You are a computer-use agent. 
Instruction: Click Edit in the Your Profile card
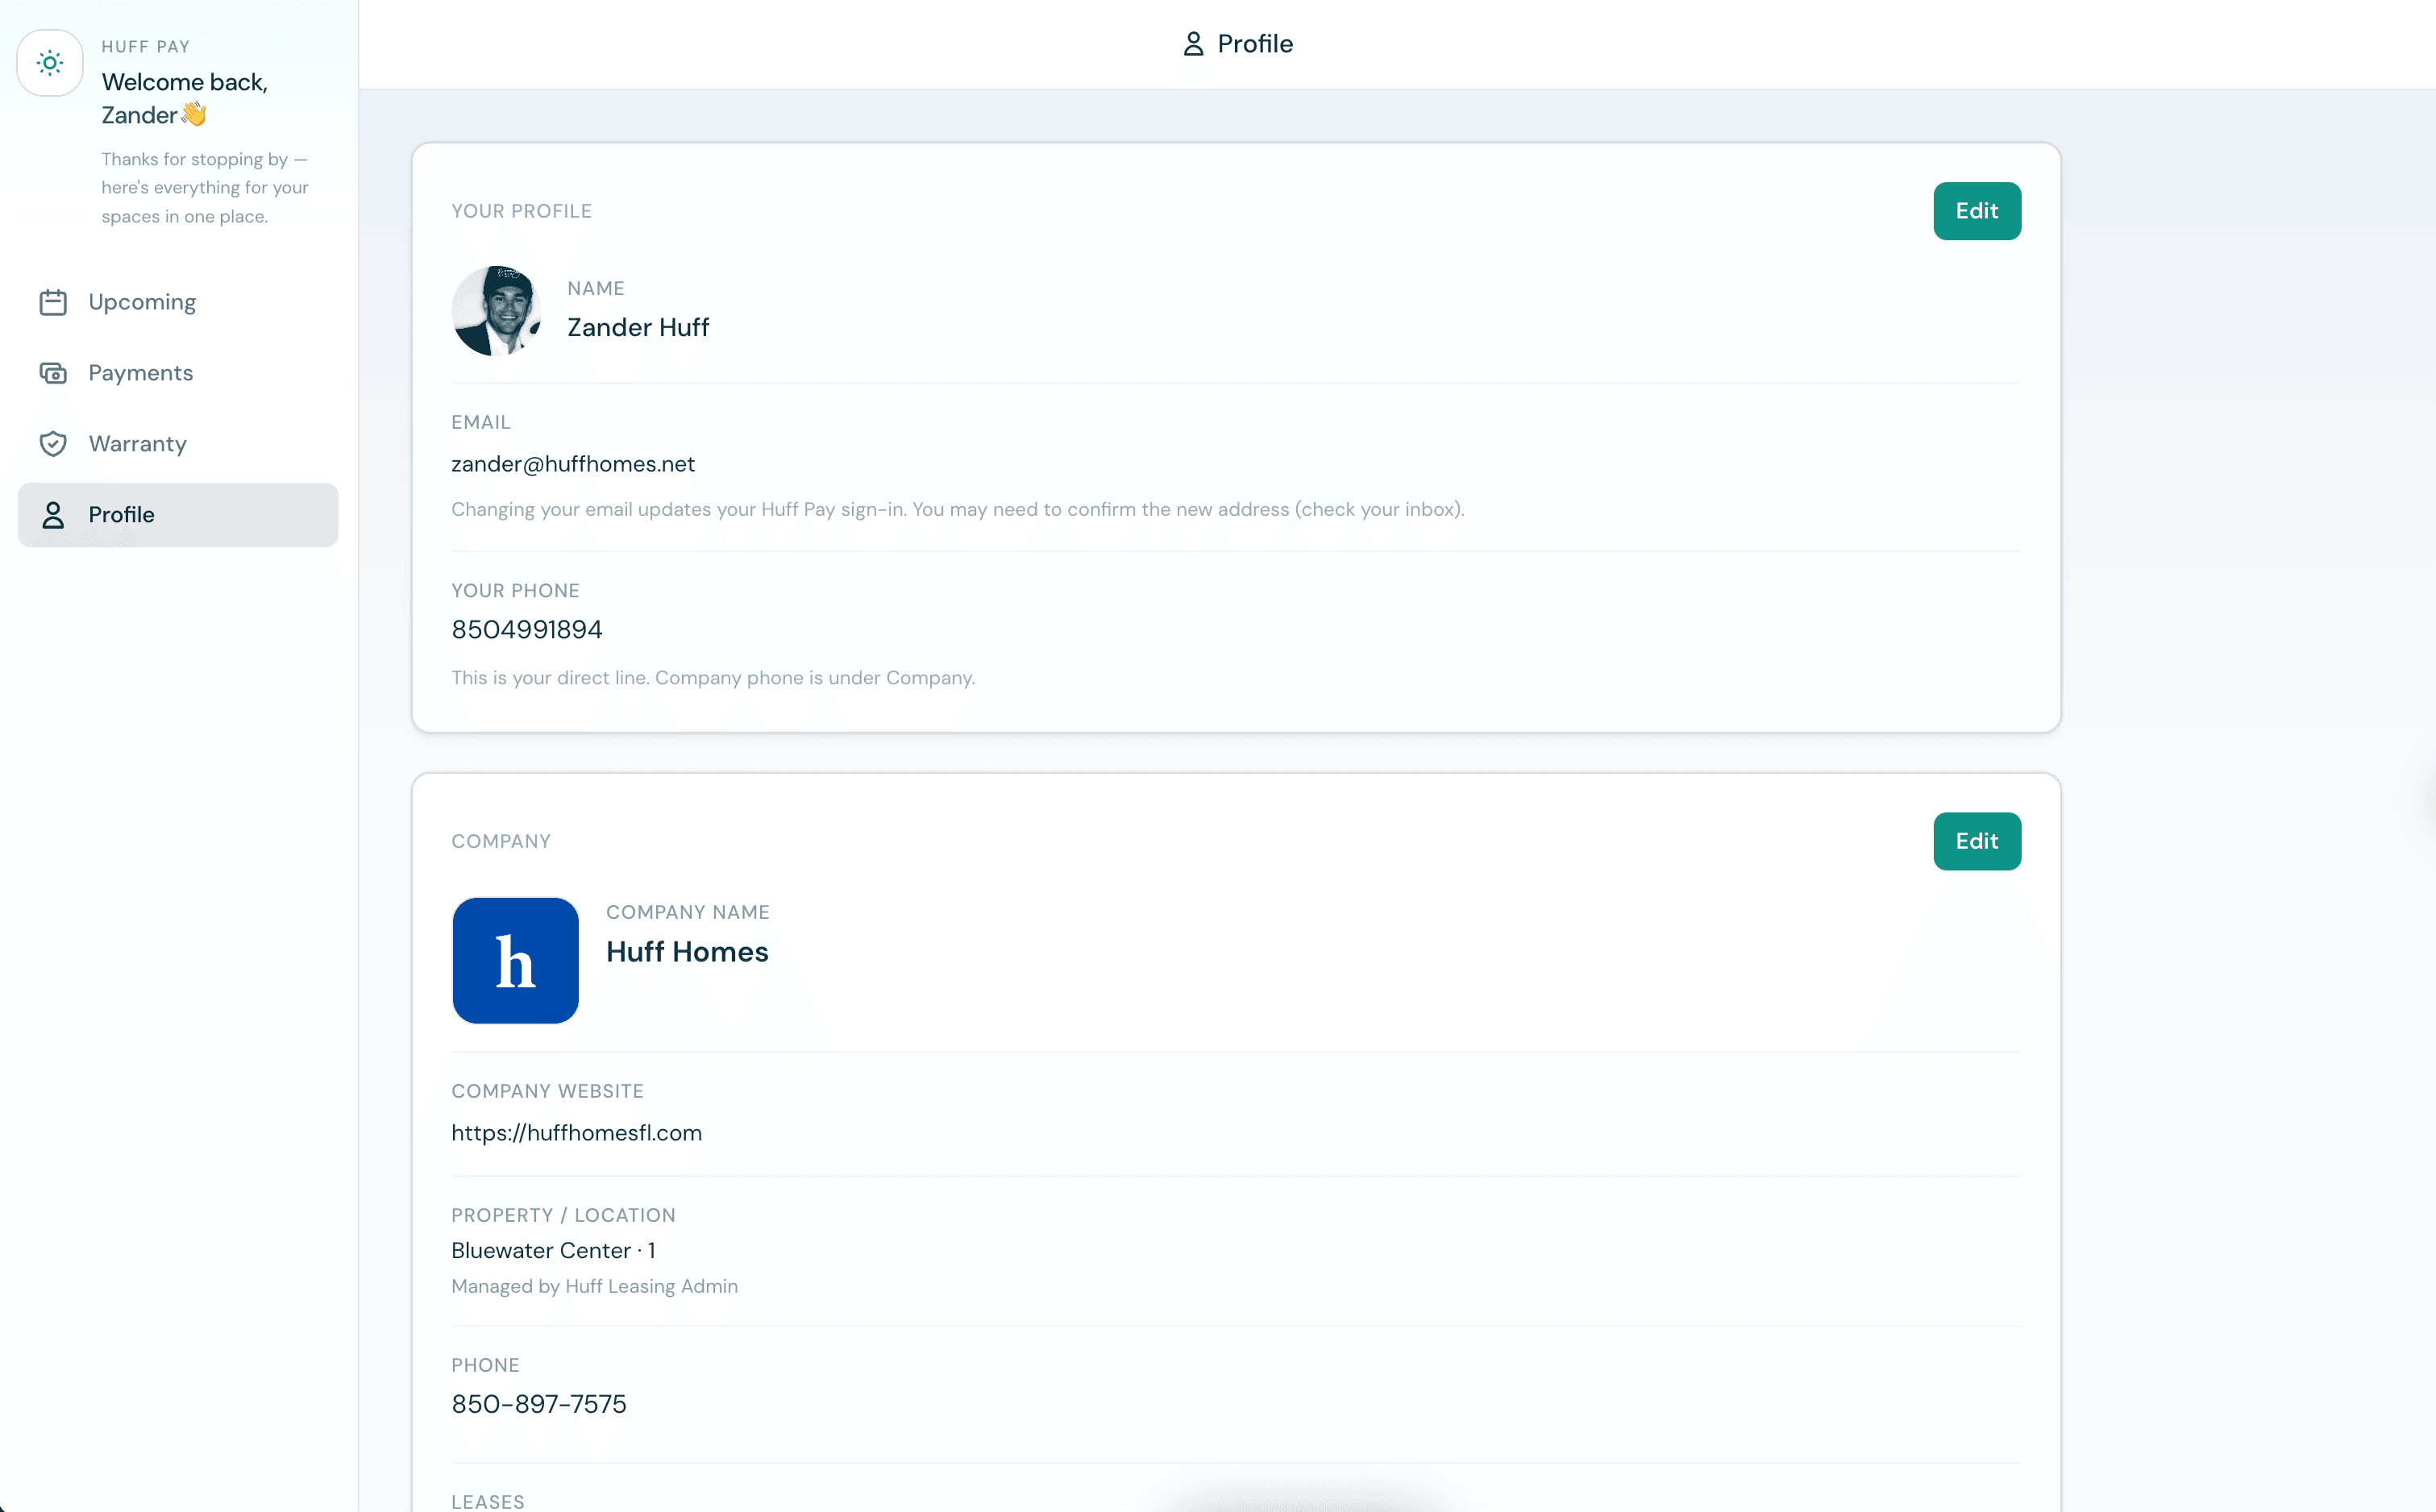(x=1977, y=211)
